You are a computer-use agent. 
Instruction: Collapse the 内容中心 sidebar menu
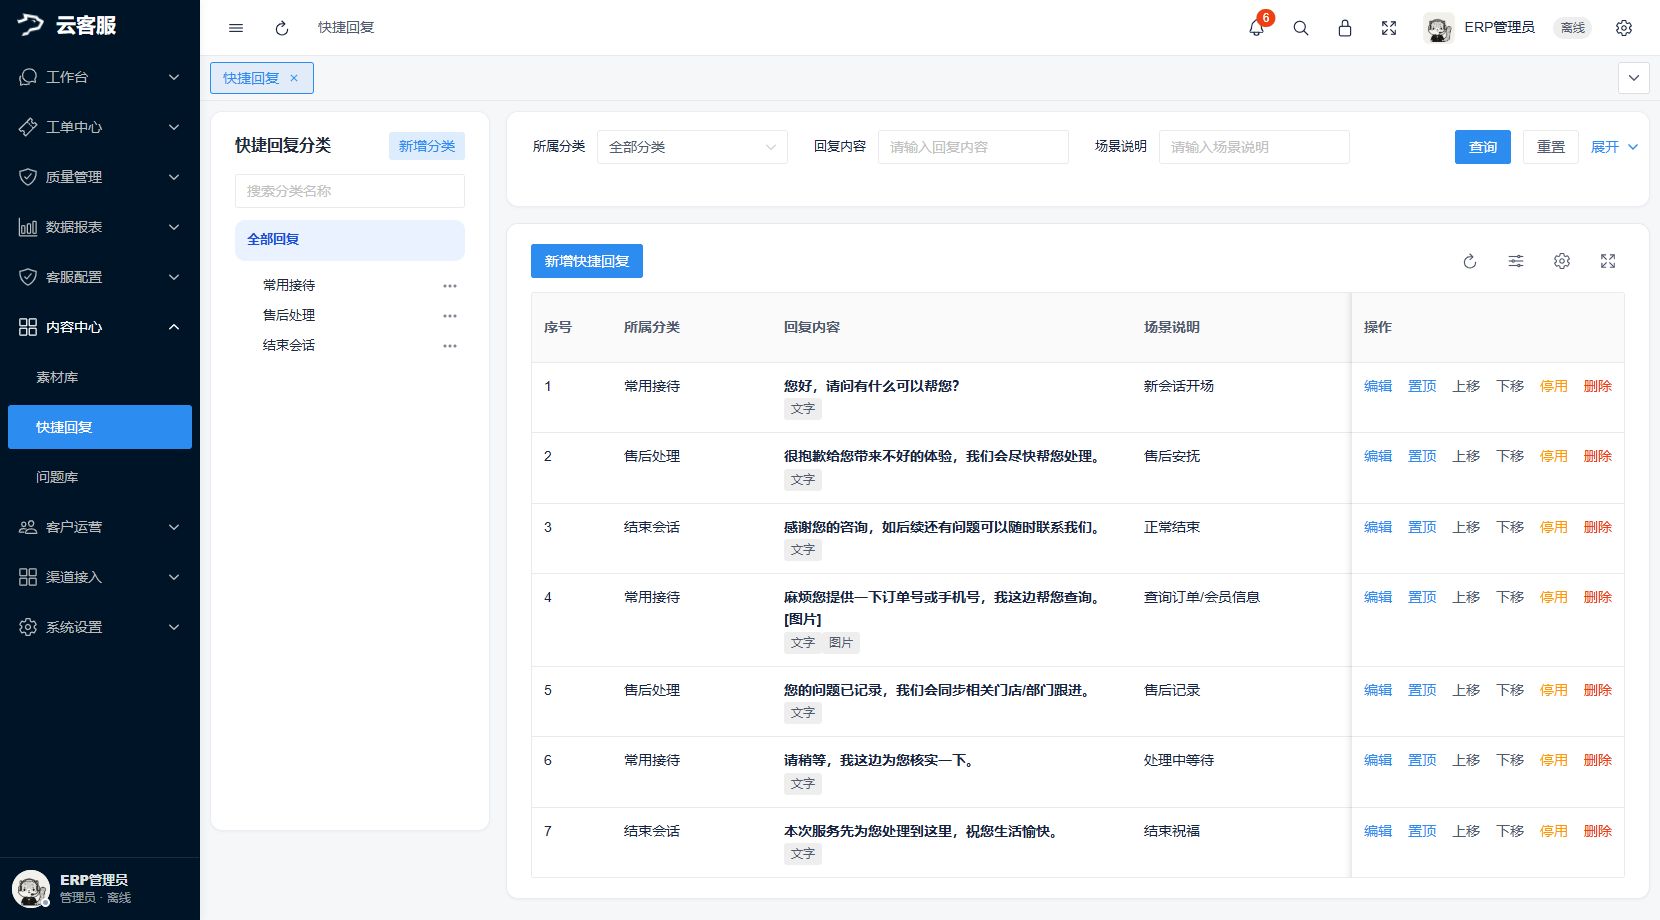(x=100, y=327)
